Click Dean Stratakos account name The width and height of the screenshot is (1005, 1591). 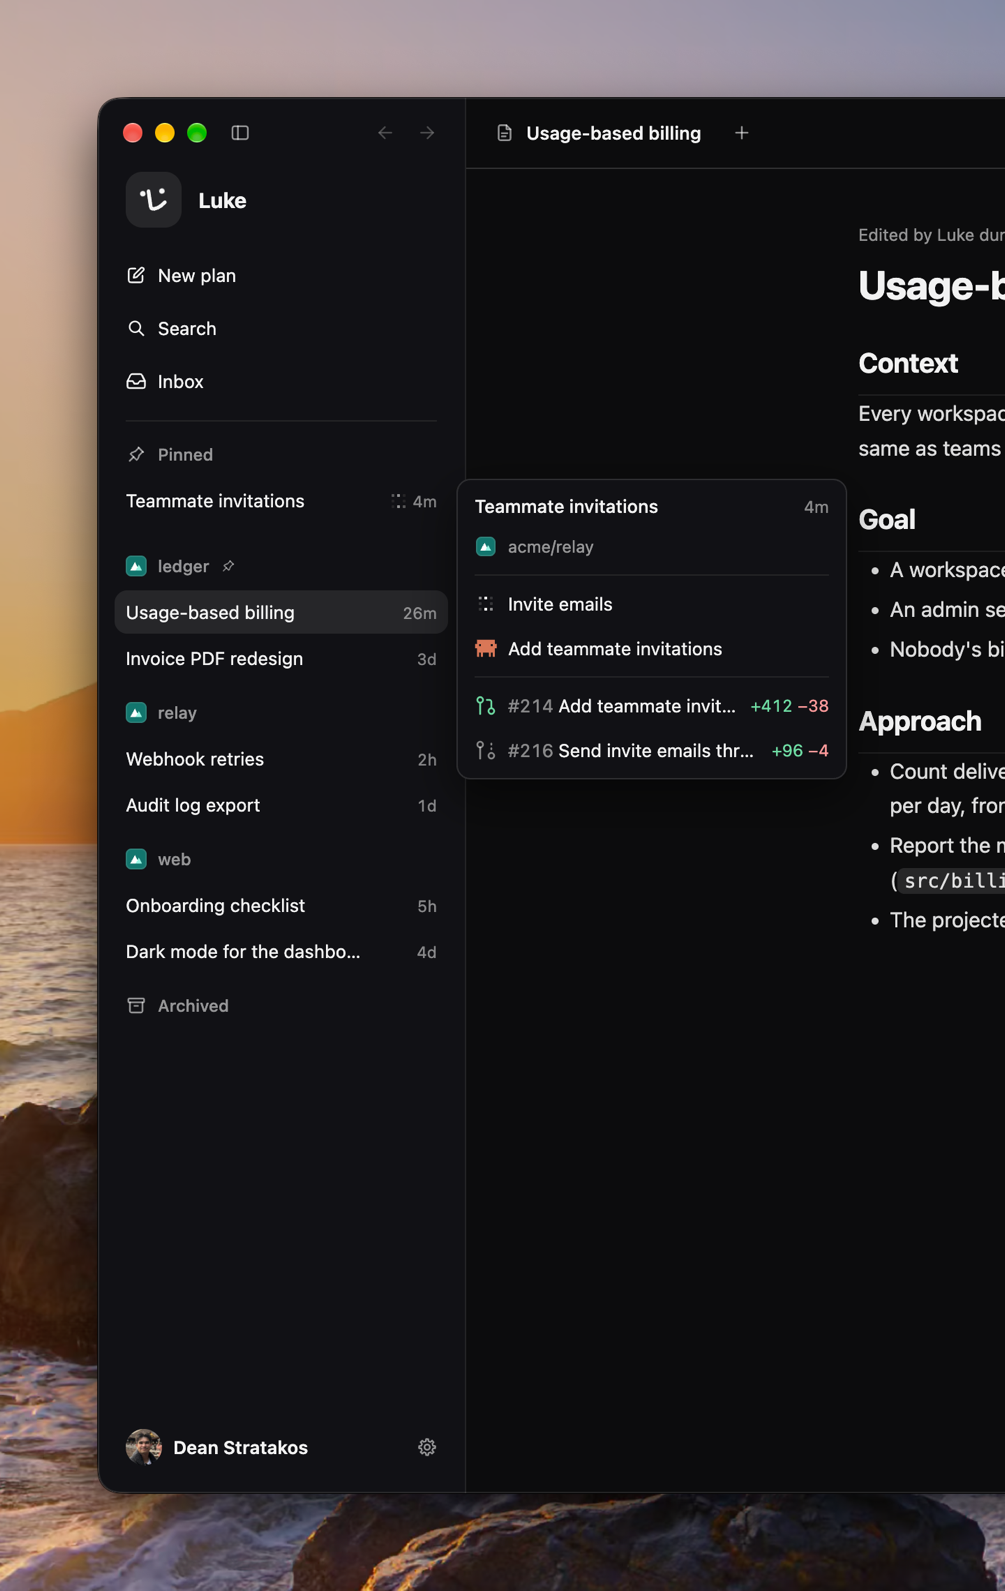point(240,1447)
